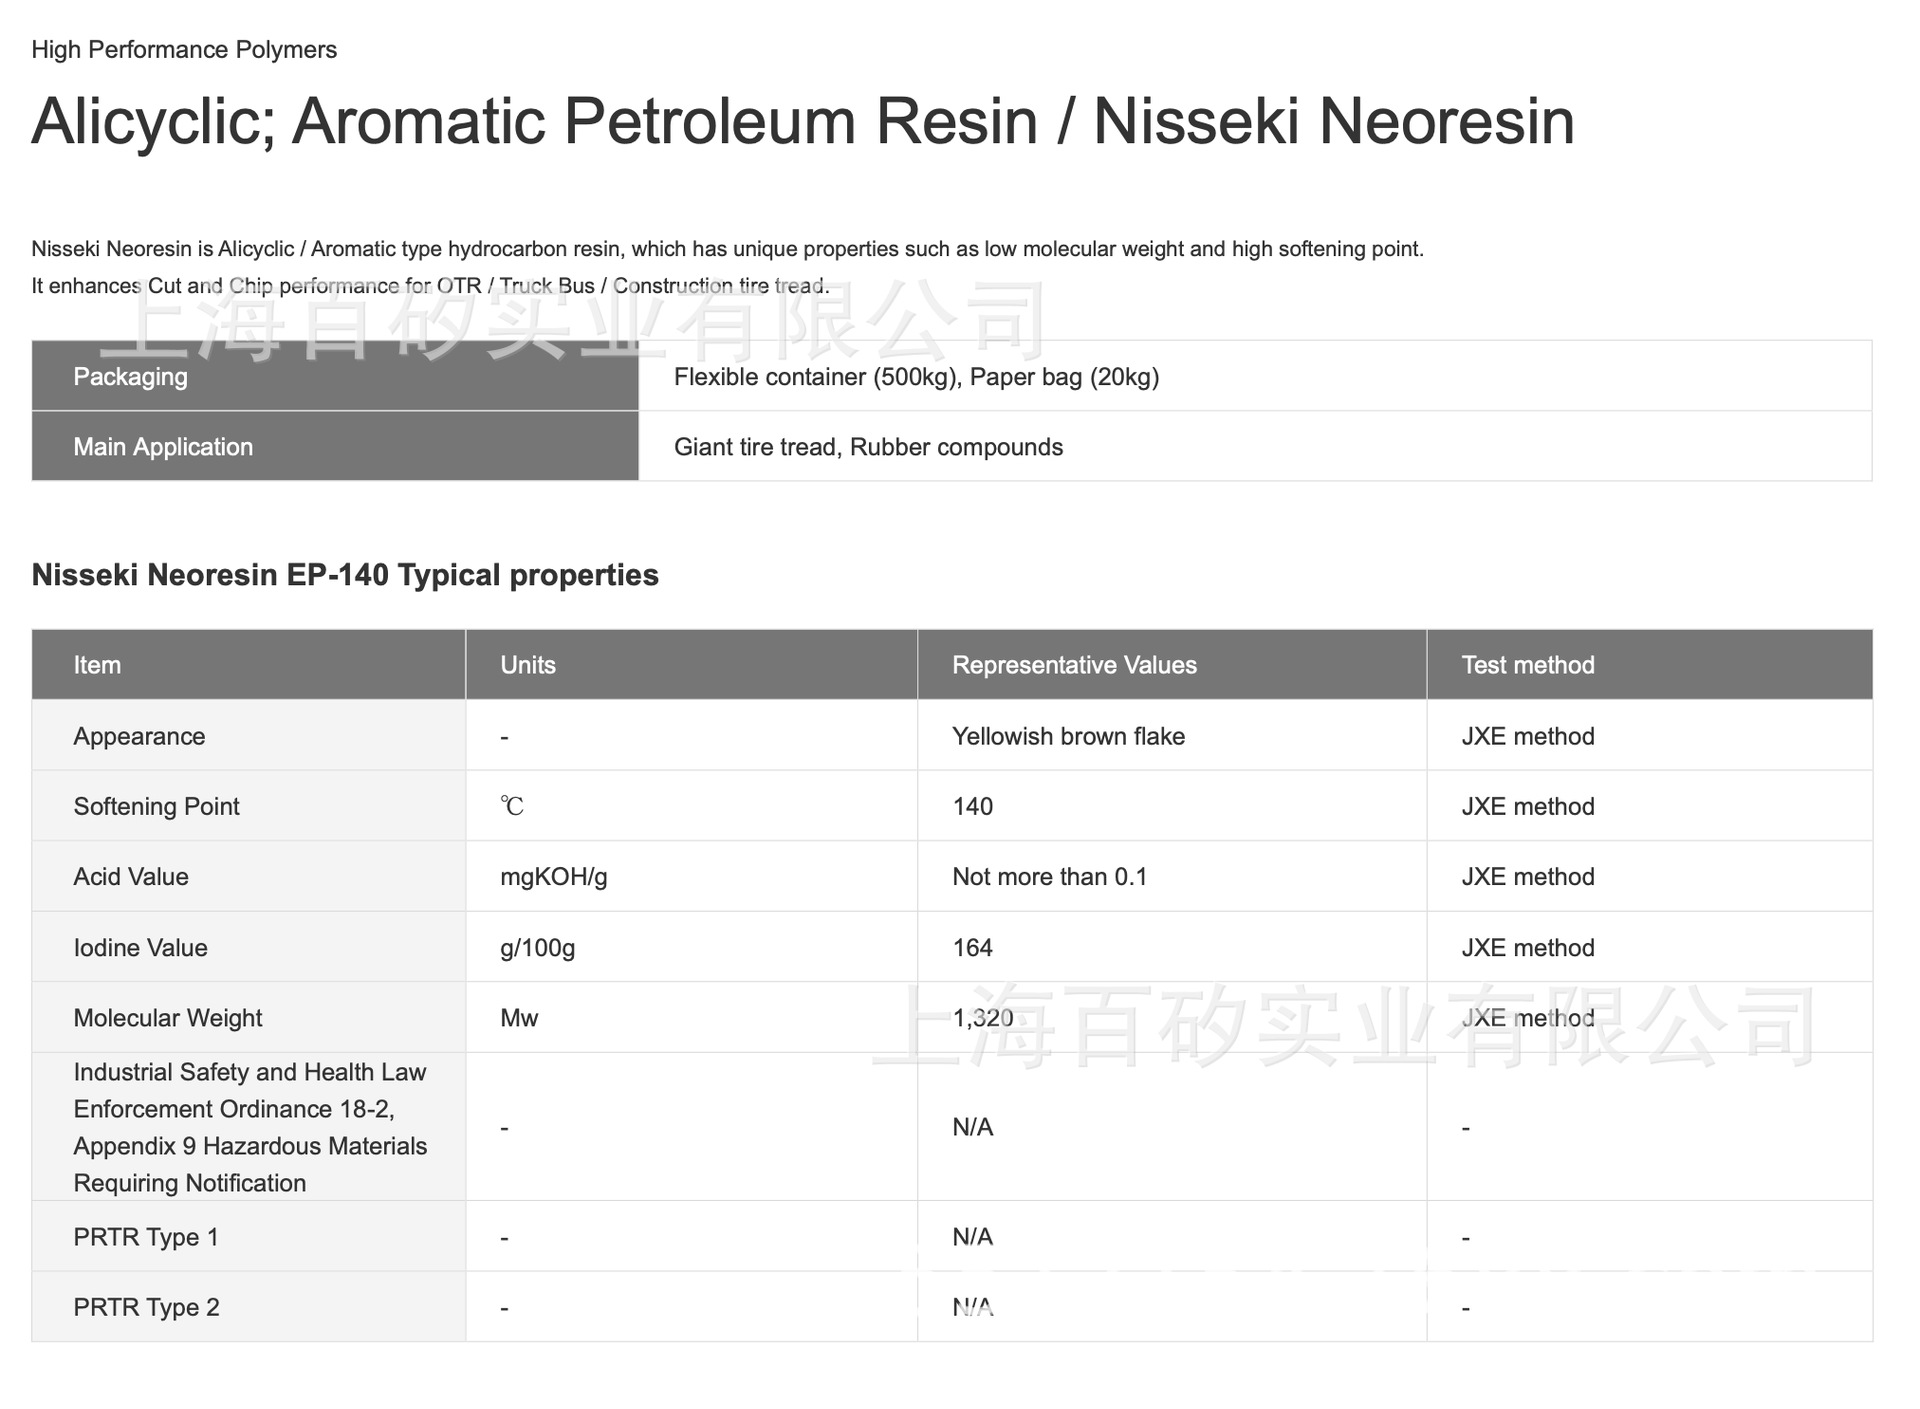Click the Main Application row header

pyautogui.click(x=163, y=447)
